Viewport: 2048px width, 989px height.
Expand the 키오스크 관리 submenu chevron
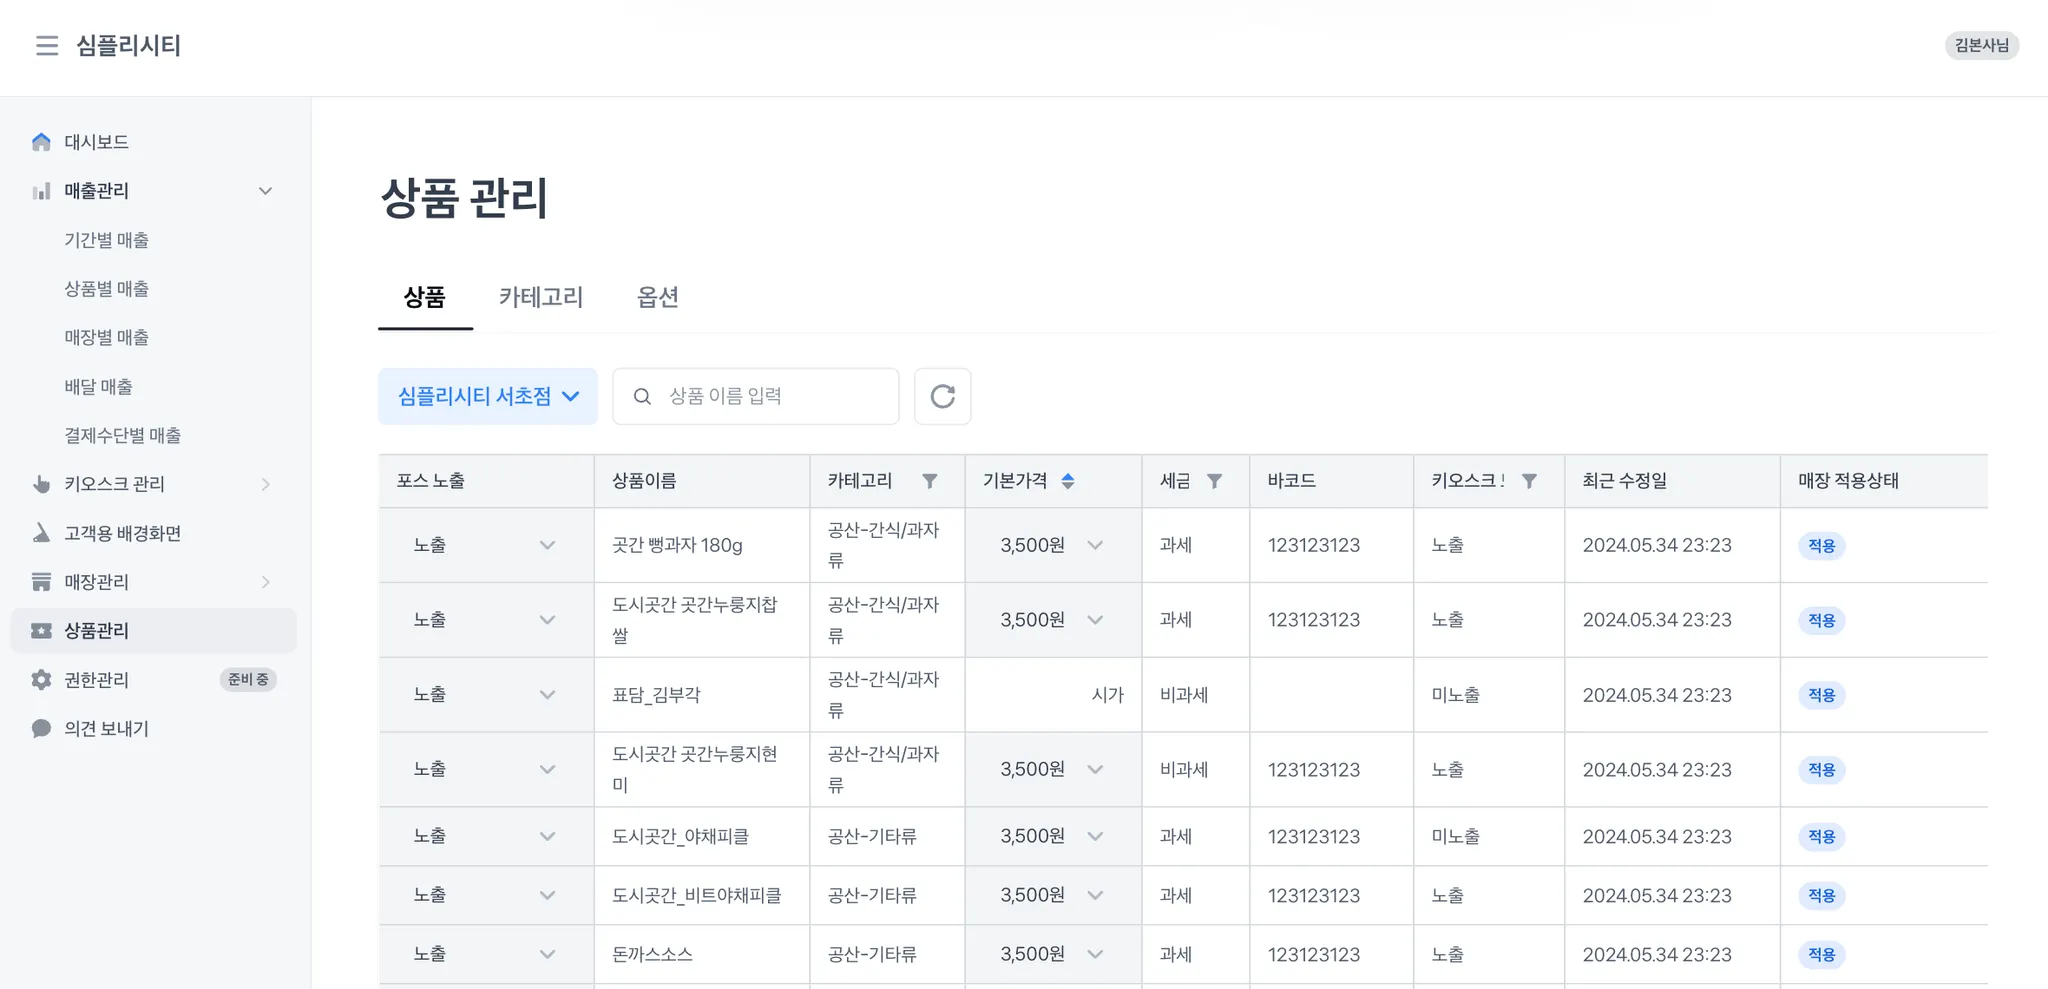(x=265, y=484)
